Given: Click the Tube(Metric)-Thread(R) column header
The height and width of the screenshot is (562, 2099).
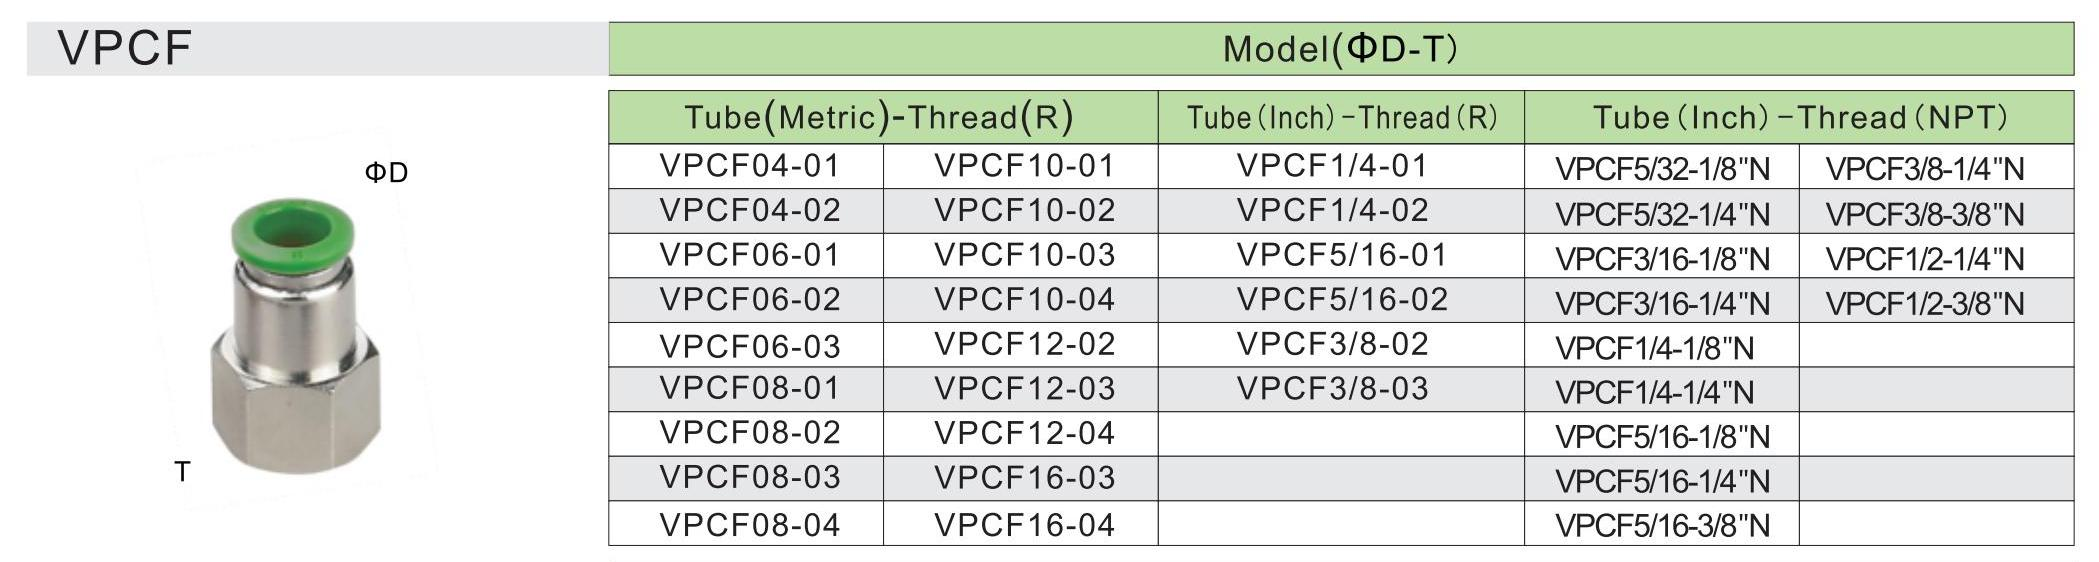Looking at the screenshot, I should click(879, 118).
